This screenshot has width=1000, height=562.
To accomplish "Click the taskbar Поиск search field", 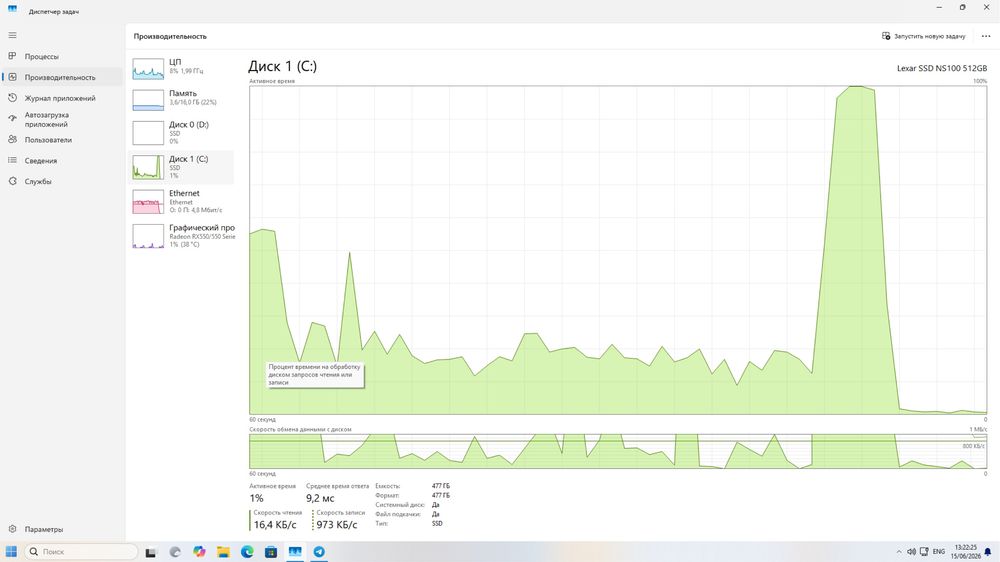I will click(81, 552).
